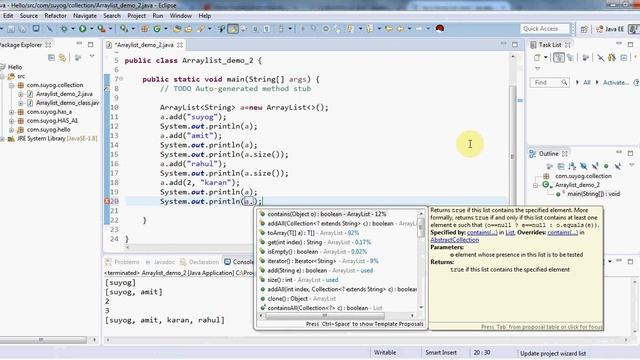This screenshot has width=640, height=360.
Task: Toggle Focus on Workweek in Task List
Action: (x=585, y=58)
